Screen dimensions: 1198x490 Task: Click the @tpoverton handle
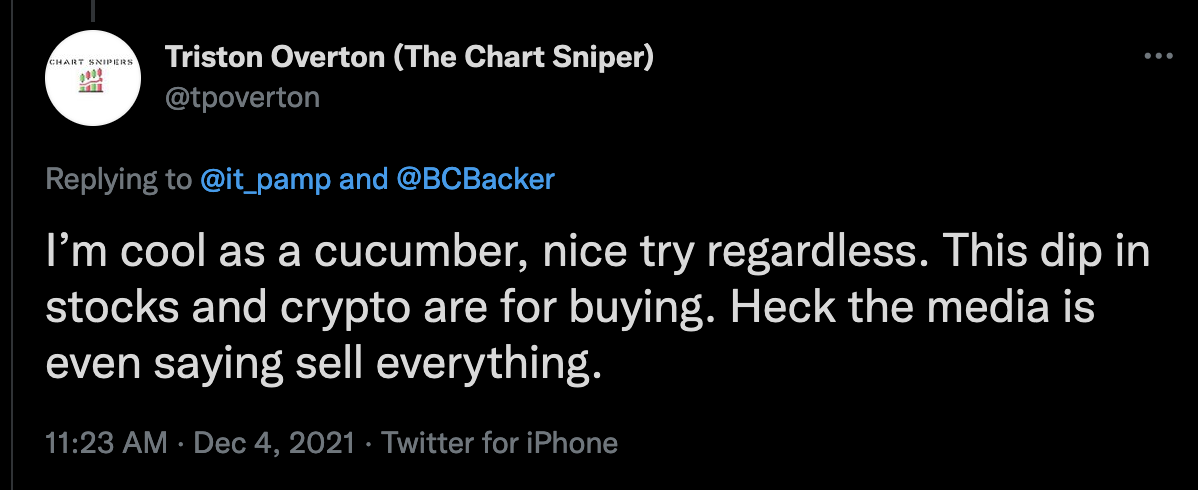(242, 96)
